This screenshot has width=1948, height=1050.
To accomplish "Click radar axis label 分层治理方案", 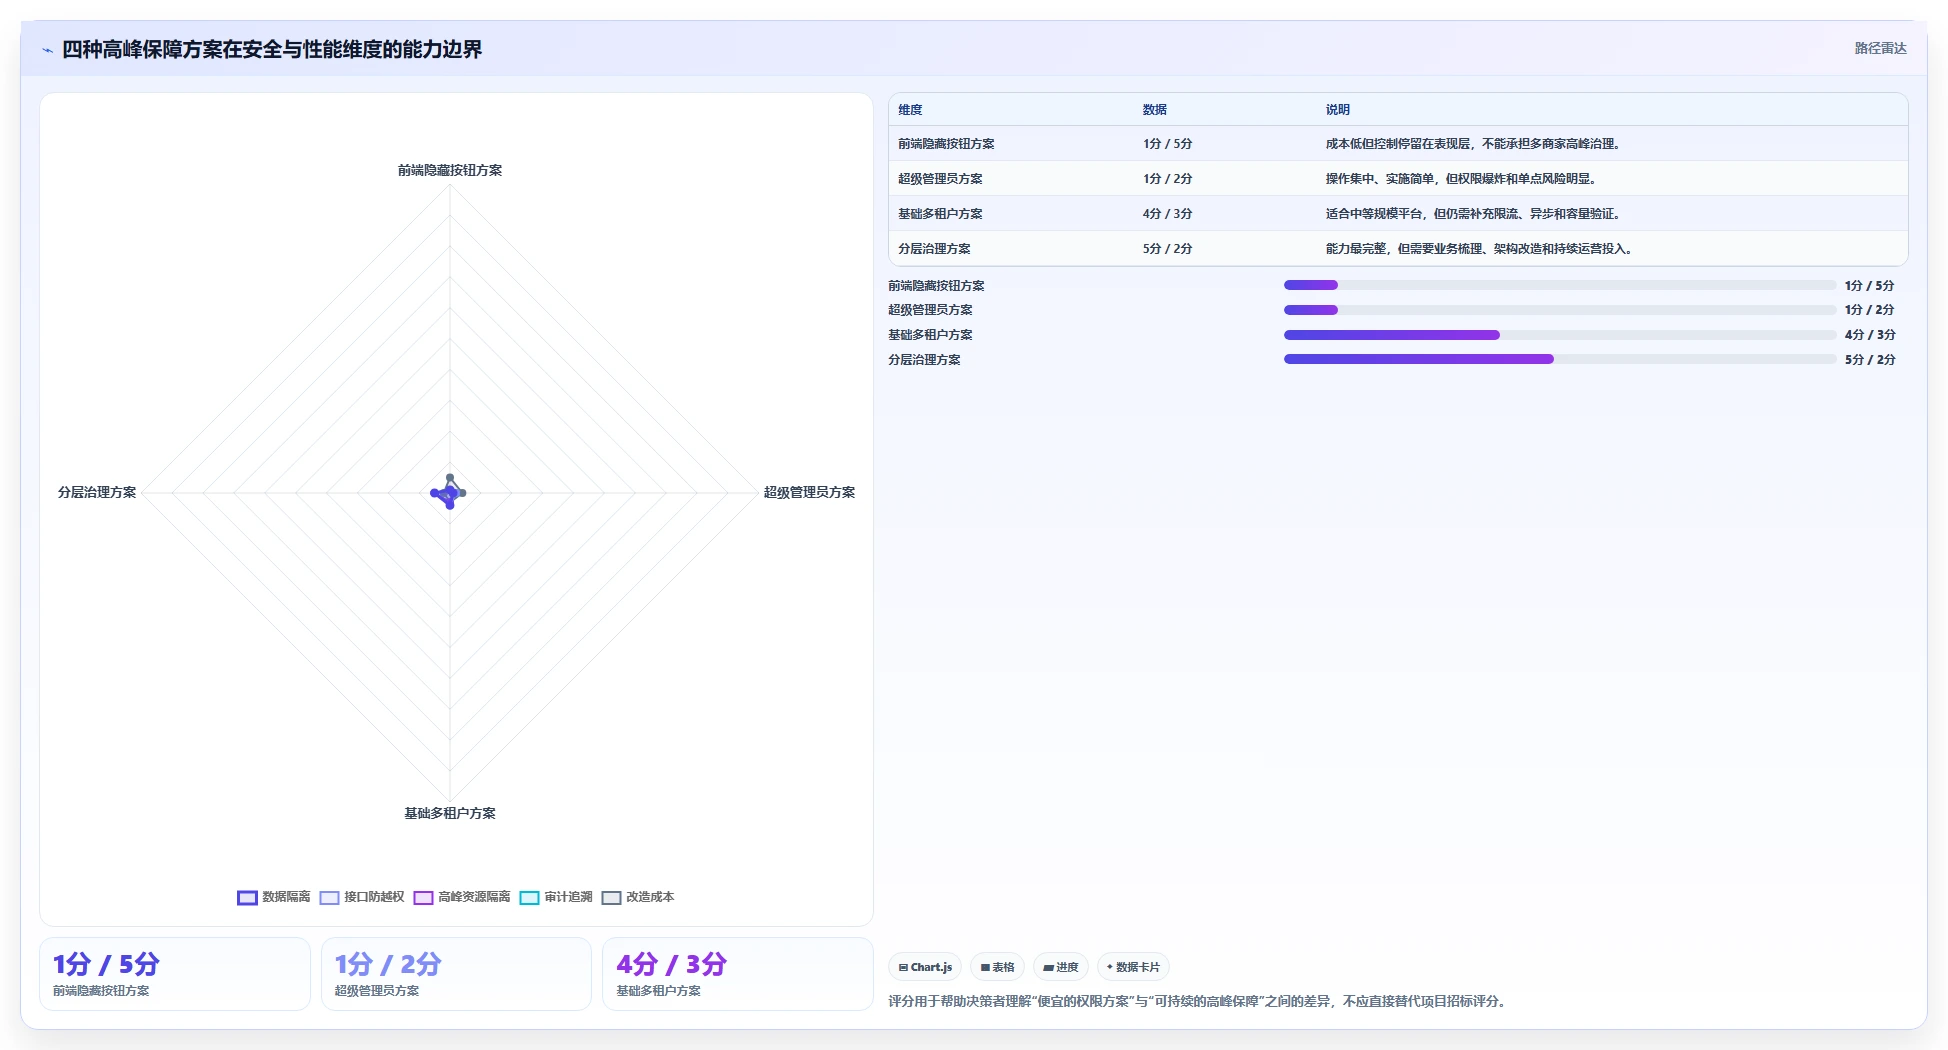I will (97, 492).
